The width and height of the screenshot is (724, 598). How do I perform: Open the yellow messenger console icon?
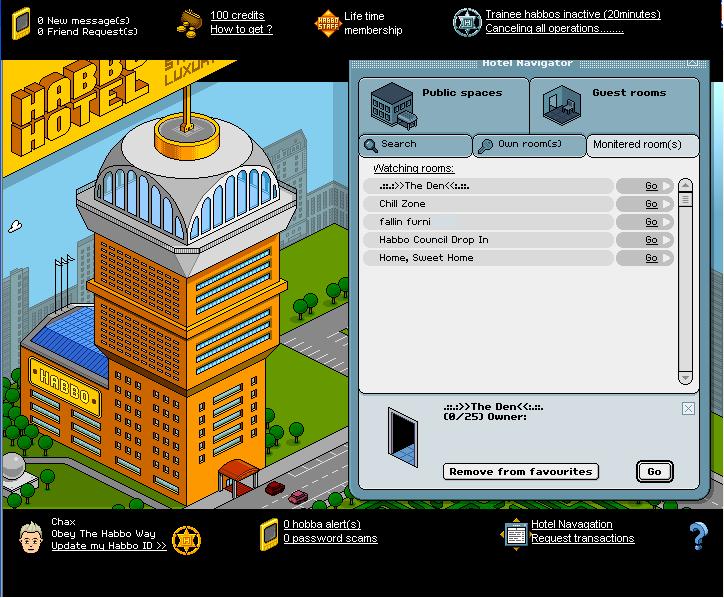point(21,24)
